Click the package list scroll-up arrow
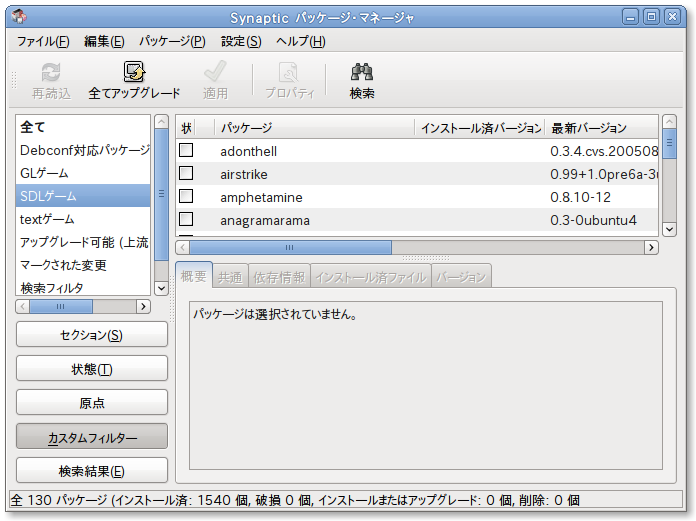Image resolution: width=696 pixels, height=521 pixels. 669,122
